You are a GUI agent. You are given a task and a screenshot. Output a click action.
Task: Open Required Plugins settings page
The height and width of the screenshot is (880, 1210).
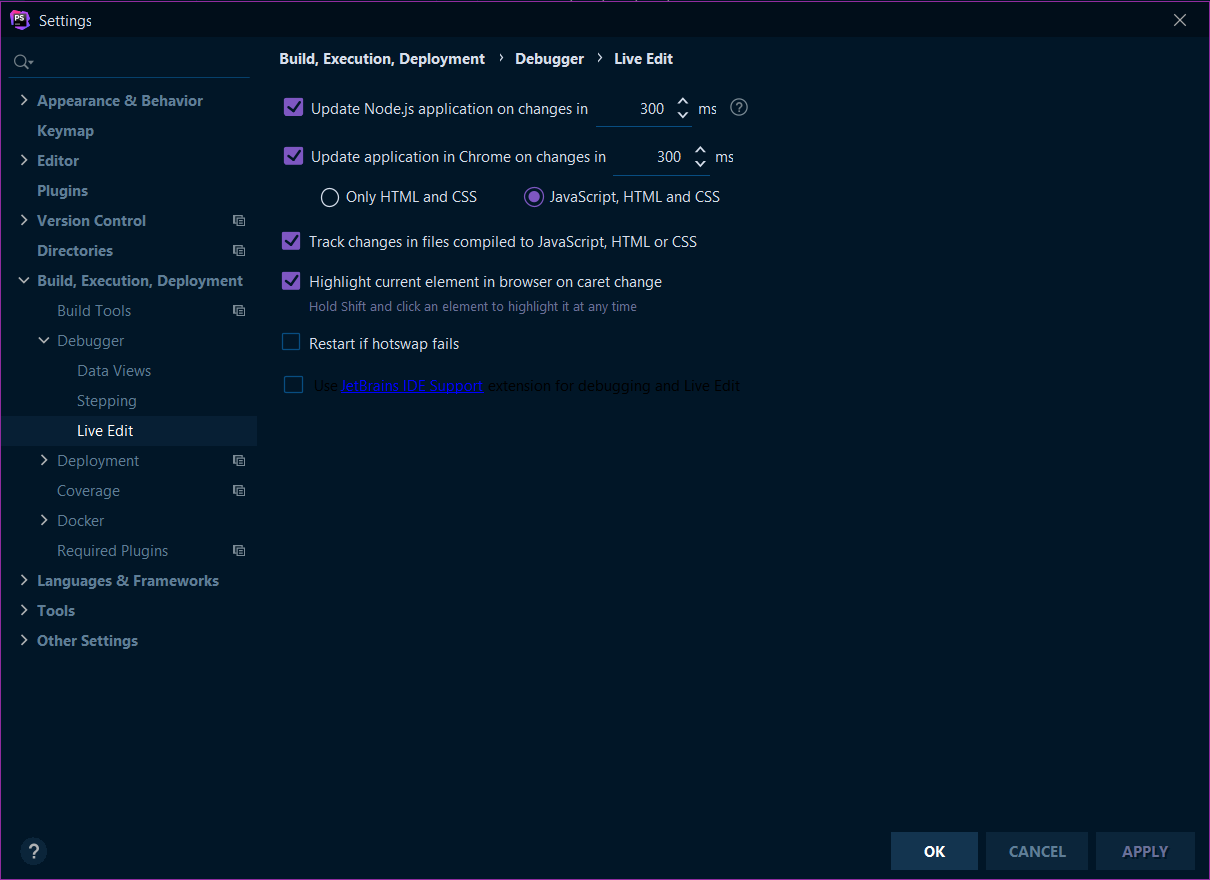point(112,551)
